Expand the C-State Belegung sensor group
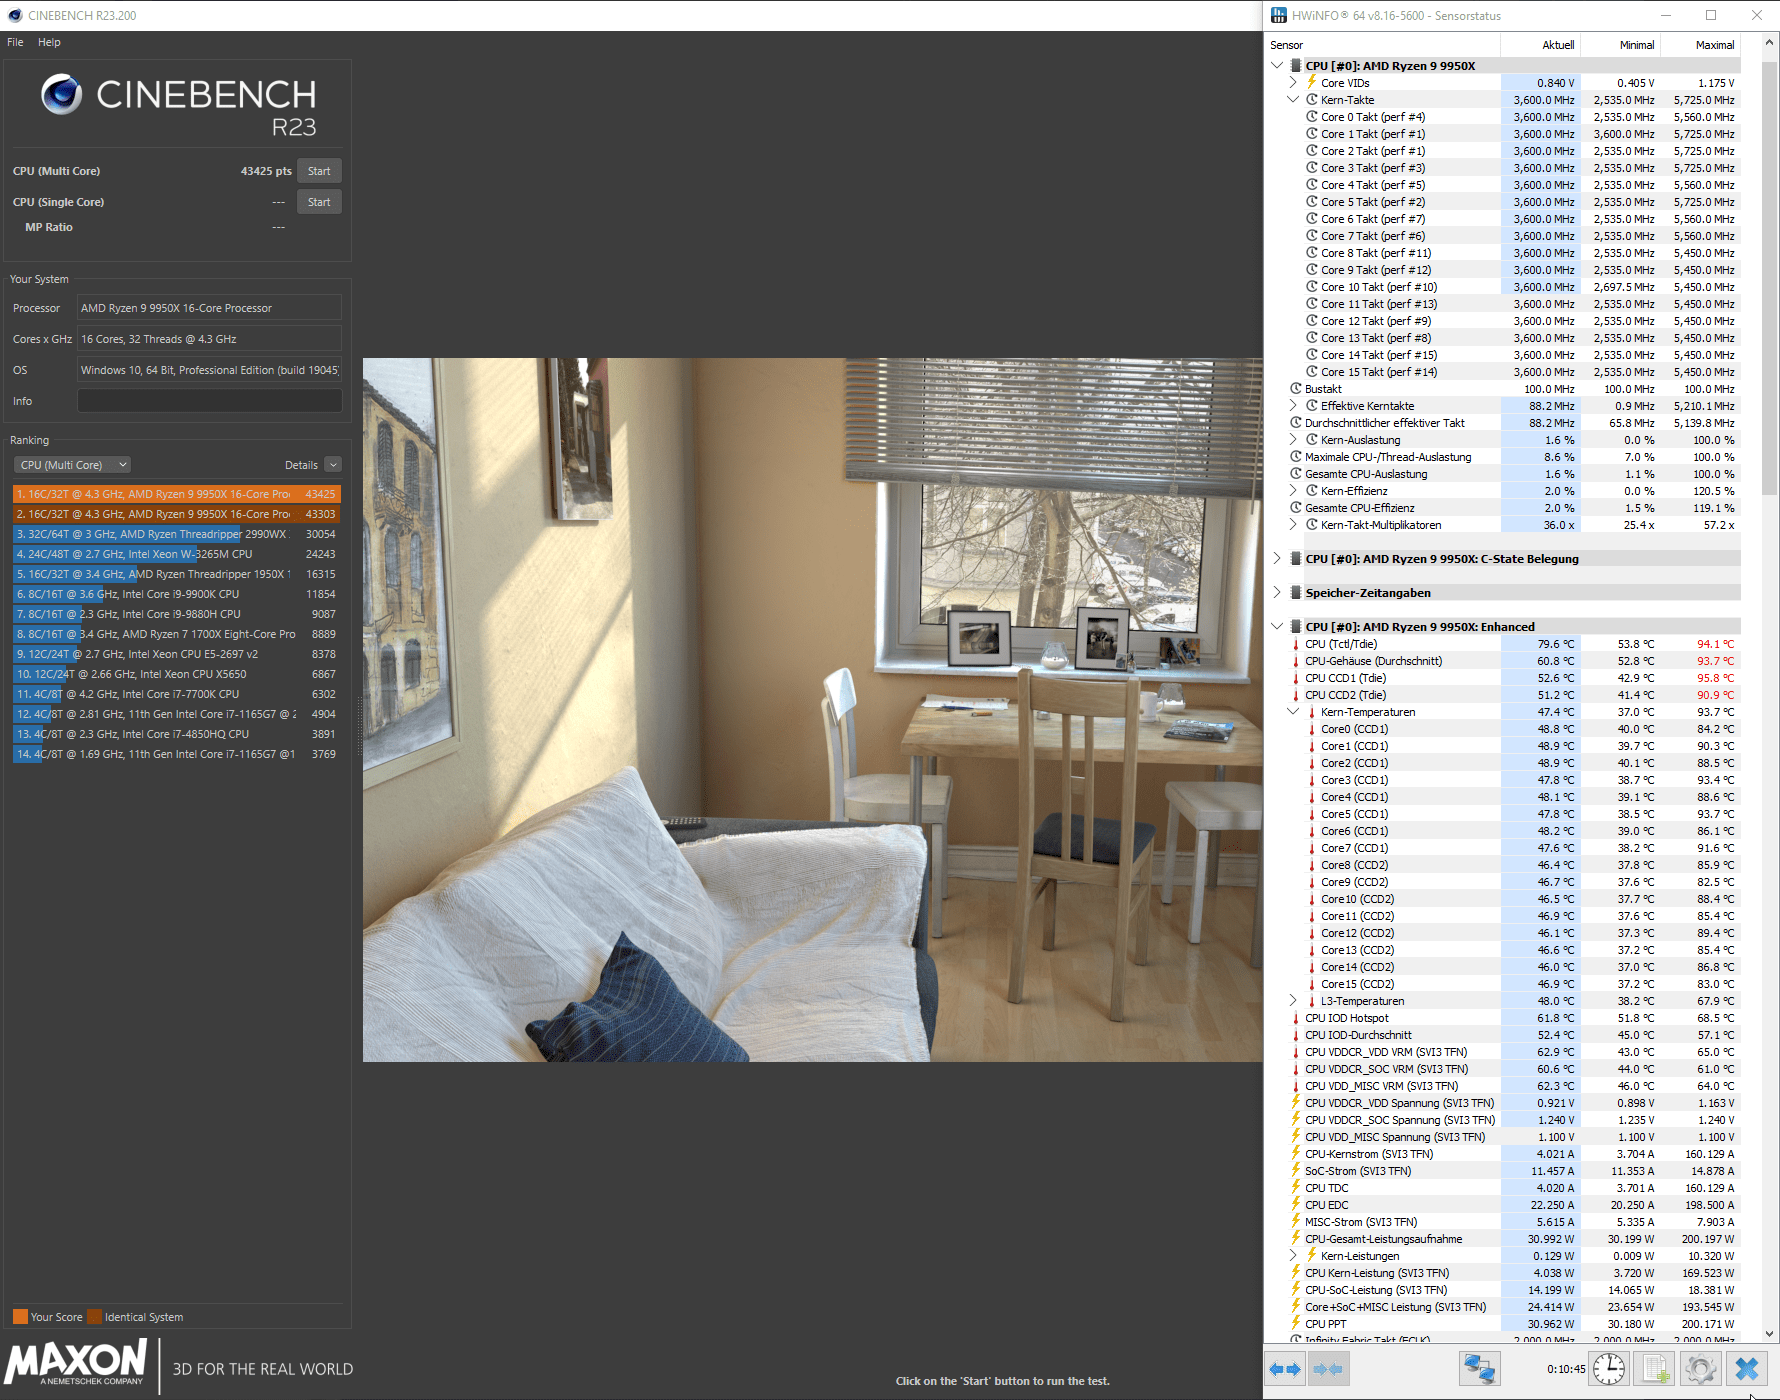This screenshot has height=1400, width=1780. pyautogui.click(x=1277, y=558)
